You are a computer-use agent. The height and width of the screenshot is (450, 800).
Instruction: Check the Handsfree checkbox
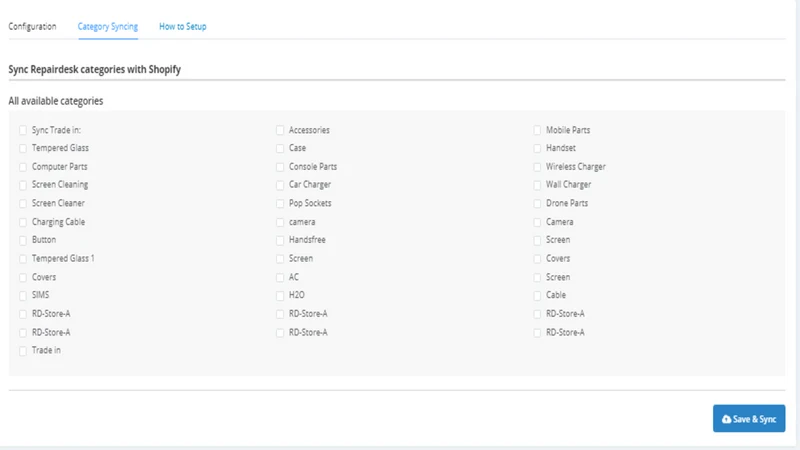click(280, 240)
